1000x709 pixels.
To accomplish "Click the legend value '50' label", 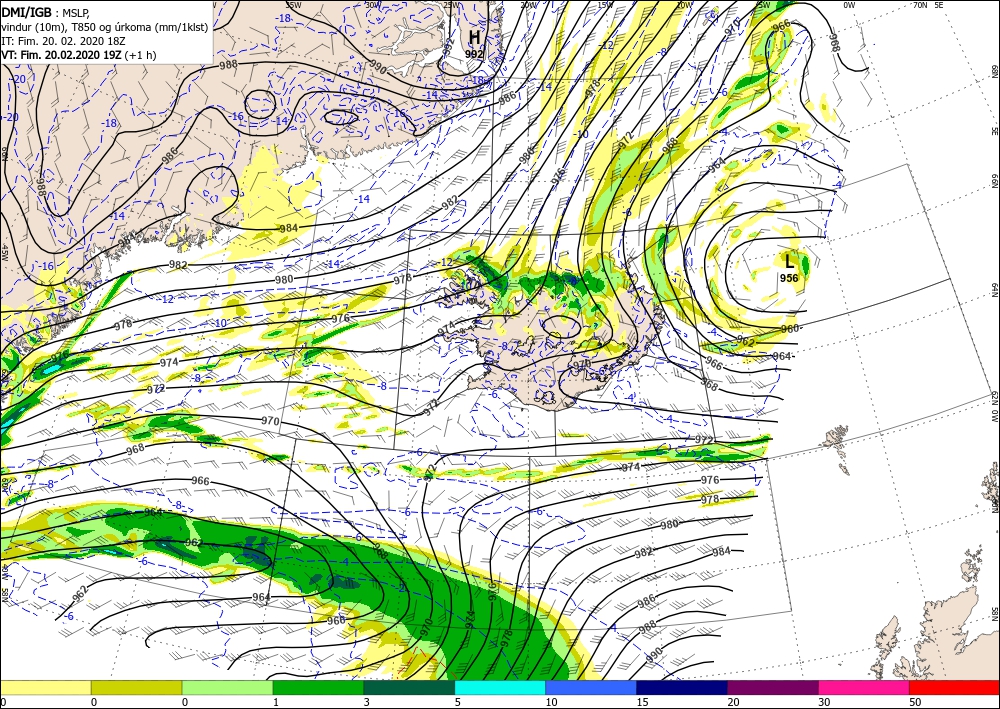I will pos(915,702).
